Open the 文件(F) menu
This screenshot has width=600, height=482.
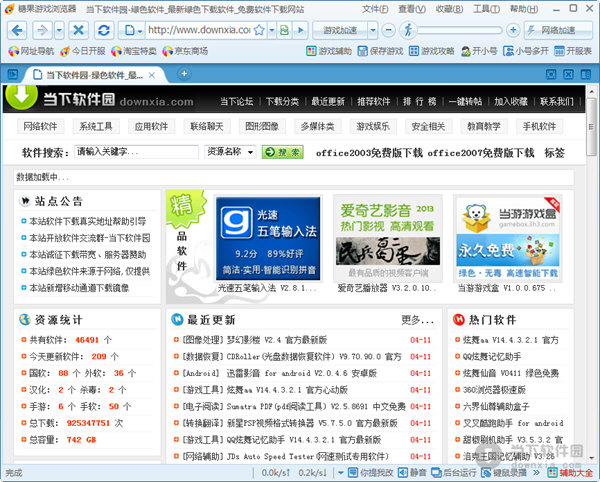click(375, 8)
